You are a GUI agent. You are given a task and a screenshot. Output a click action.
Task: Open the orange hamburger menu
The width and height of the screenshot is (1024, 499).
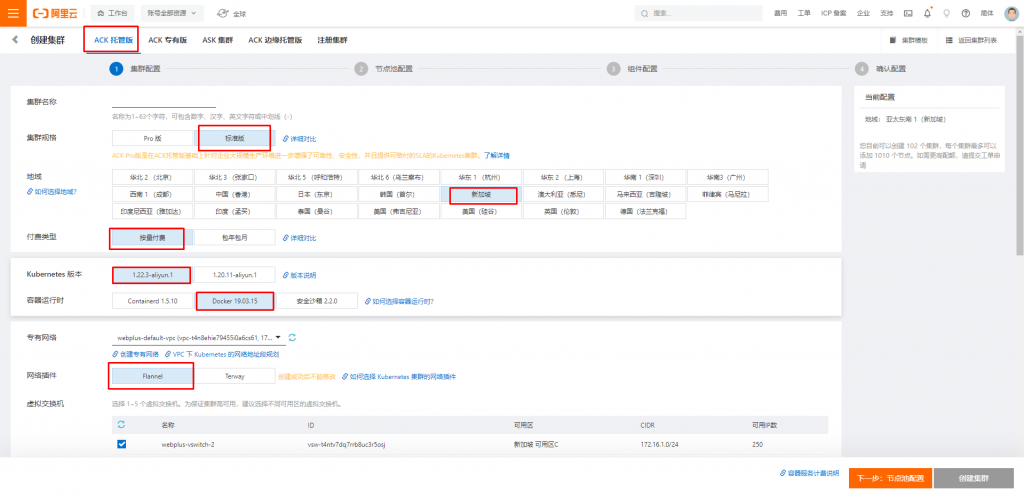13,13
